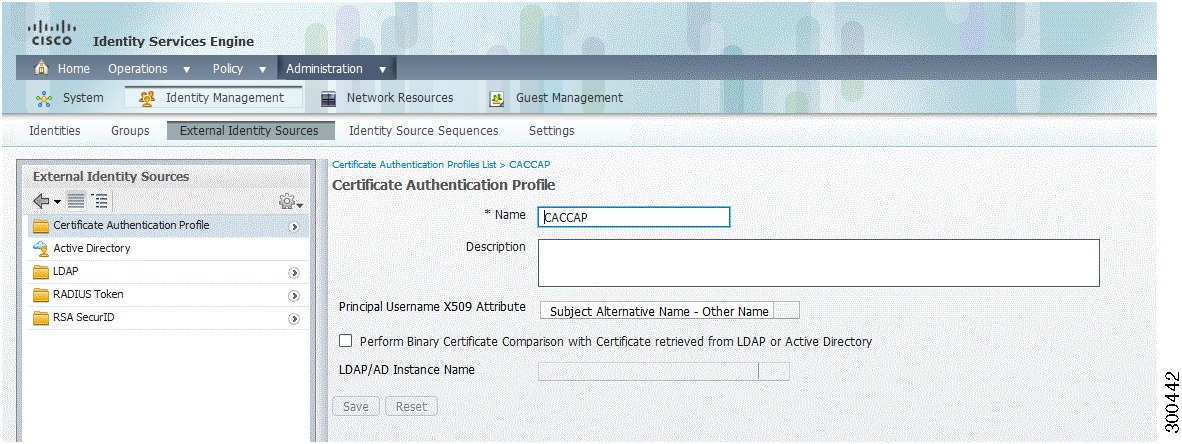Open the Identity Management section
Image resolution: width=1182 pixels, height=444 pixels.
click(x=213, y=98)
